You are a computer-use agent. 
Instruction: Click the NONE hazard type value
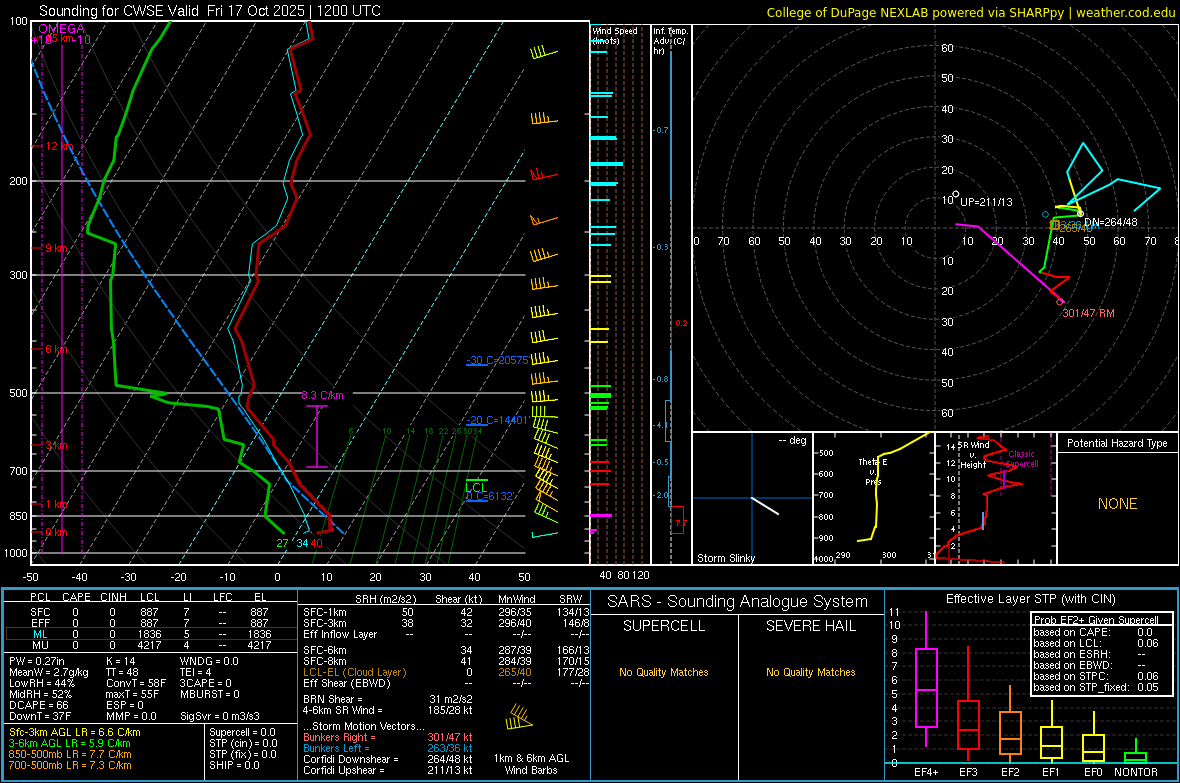(1118, 504)
